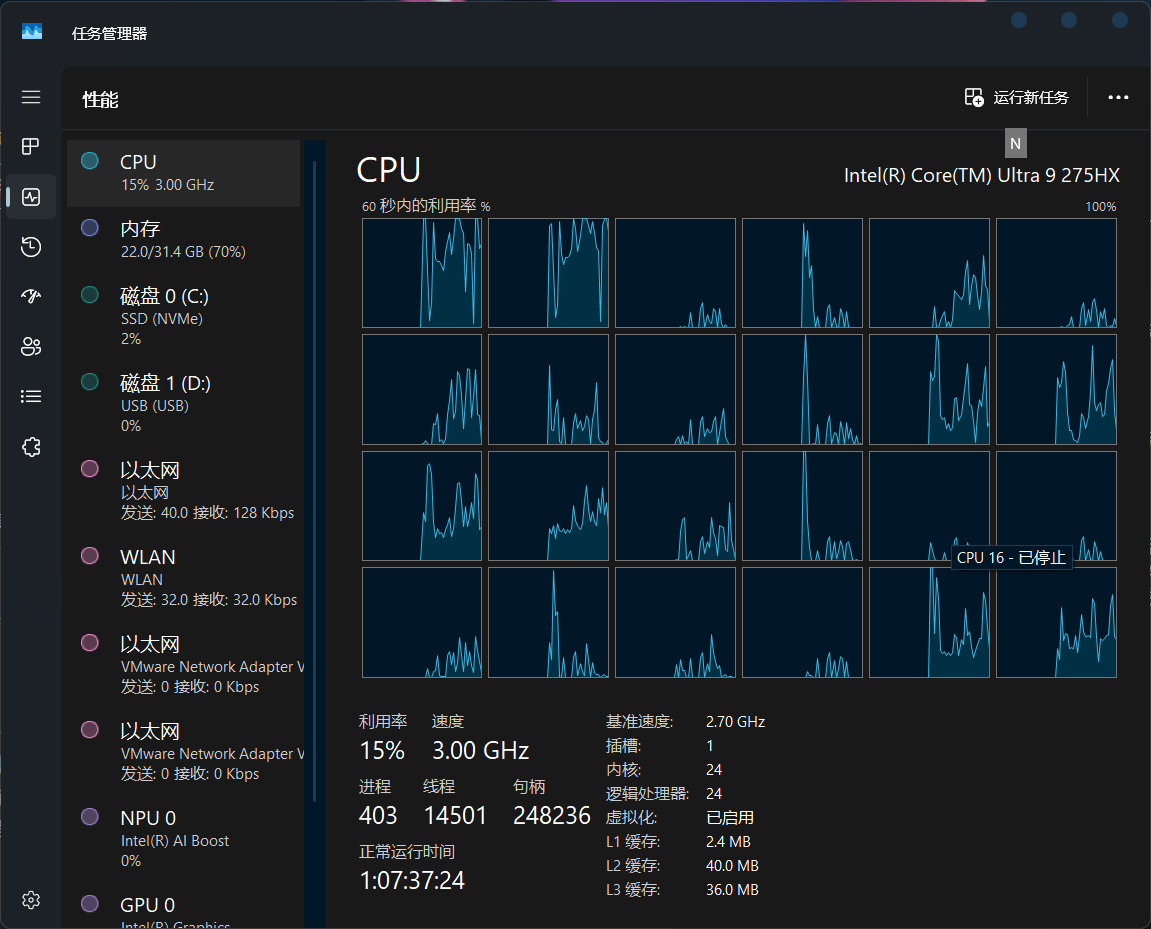
Task: Click the large CPU graph heading
Action: [x=388, y=170]
